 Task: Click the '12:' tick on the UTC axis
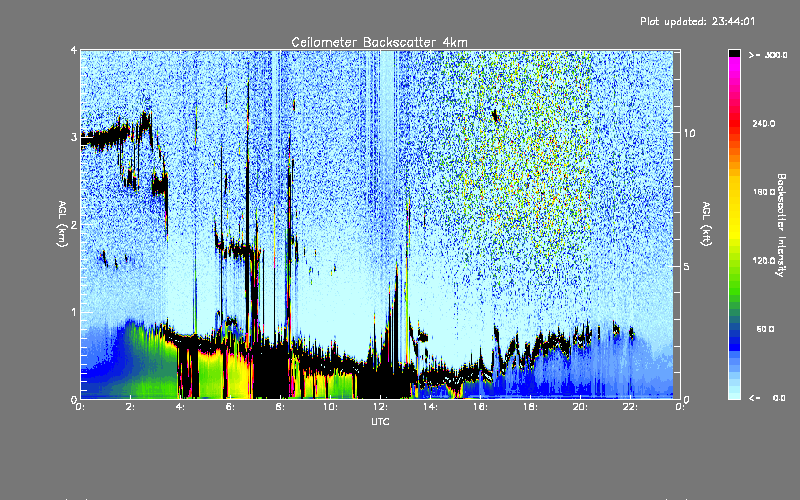(380, 407)
